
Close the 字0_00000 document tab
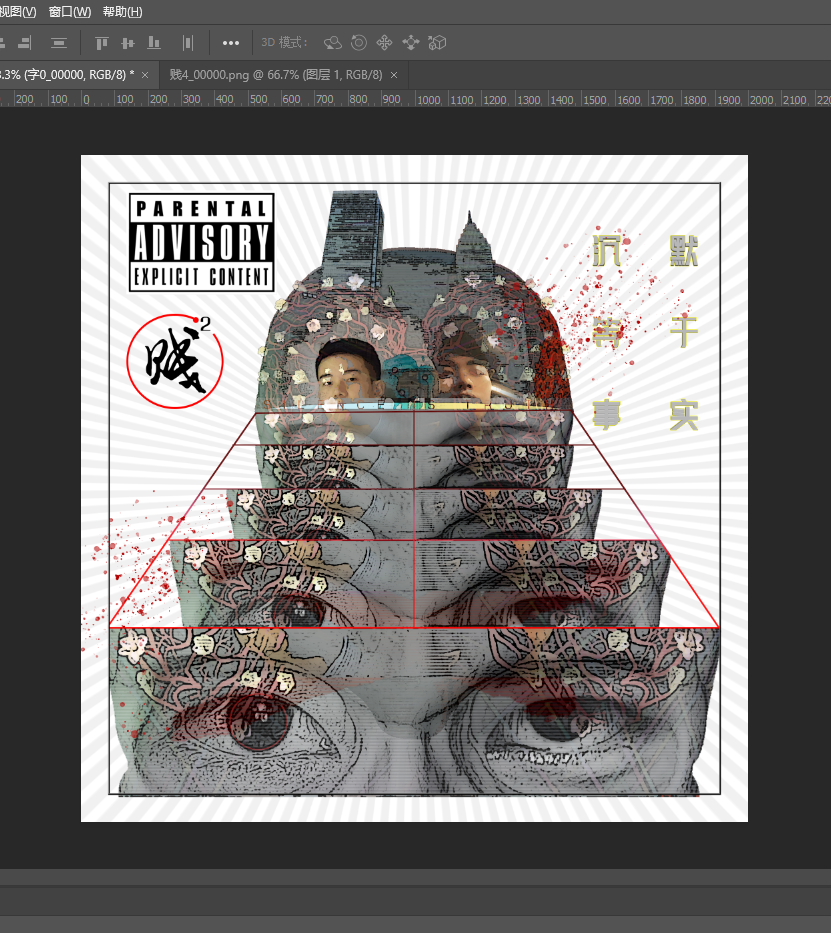[145, 76]
